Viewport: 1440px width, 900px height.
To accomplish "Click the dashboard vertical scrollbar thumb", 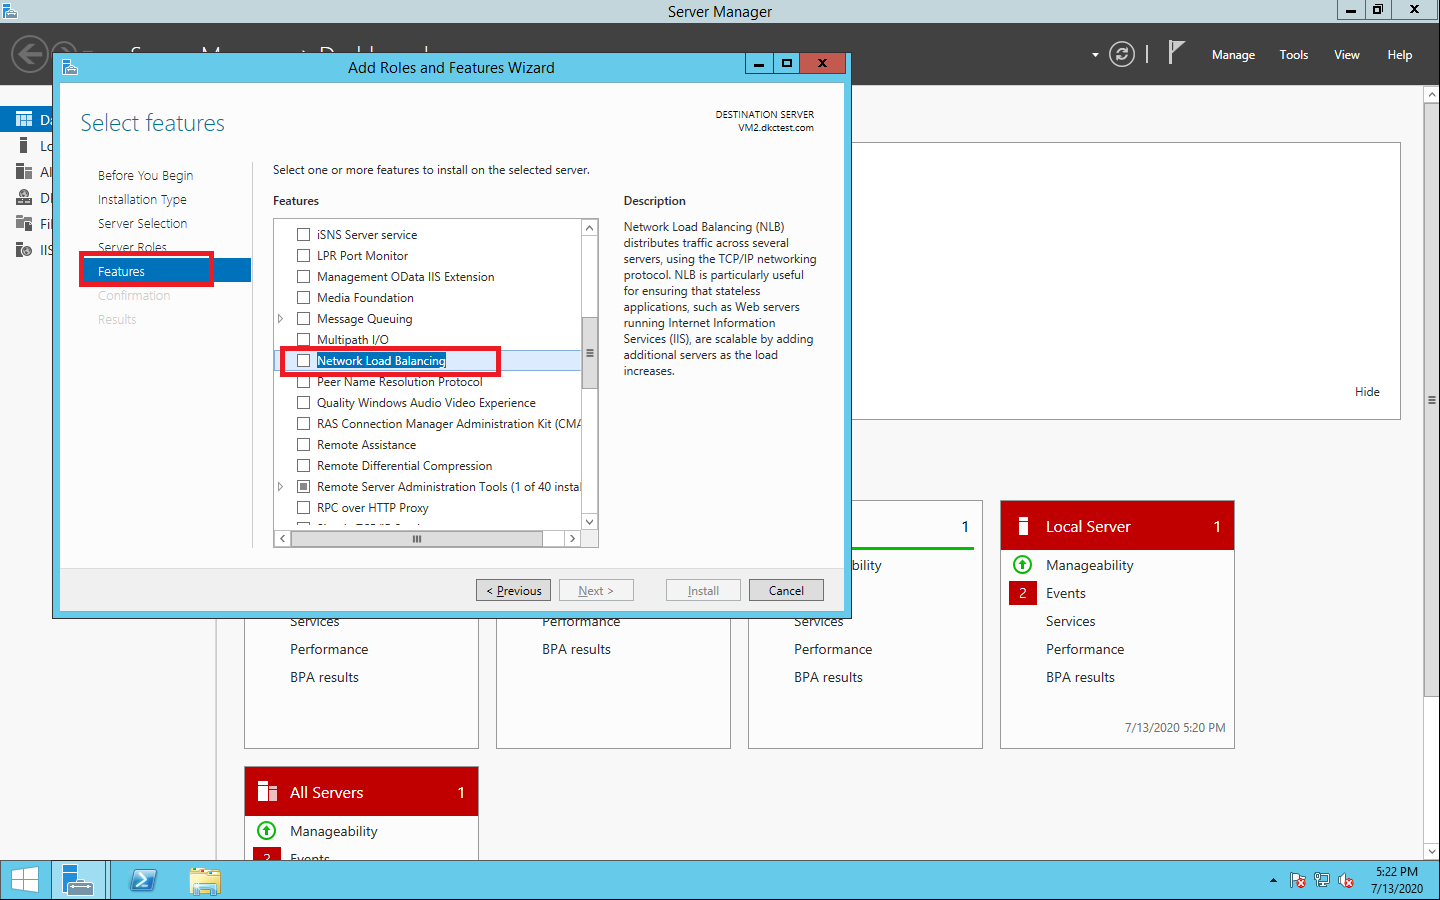I will (x=1432, y=400).
